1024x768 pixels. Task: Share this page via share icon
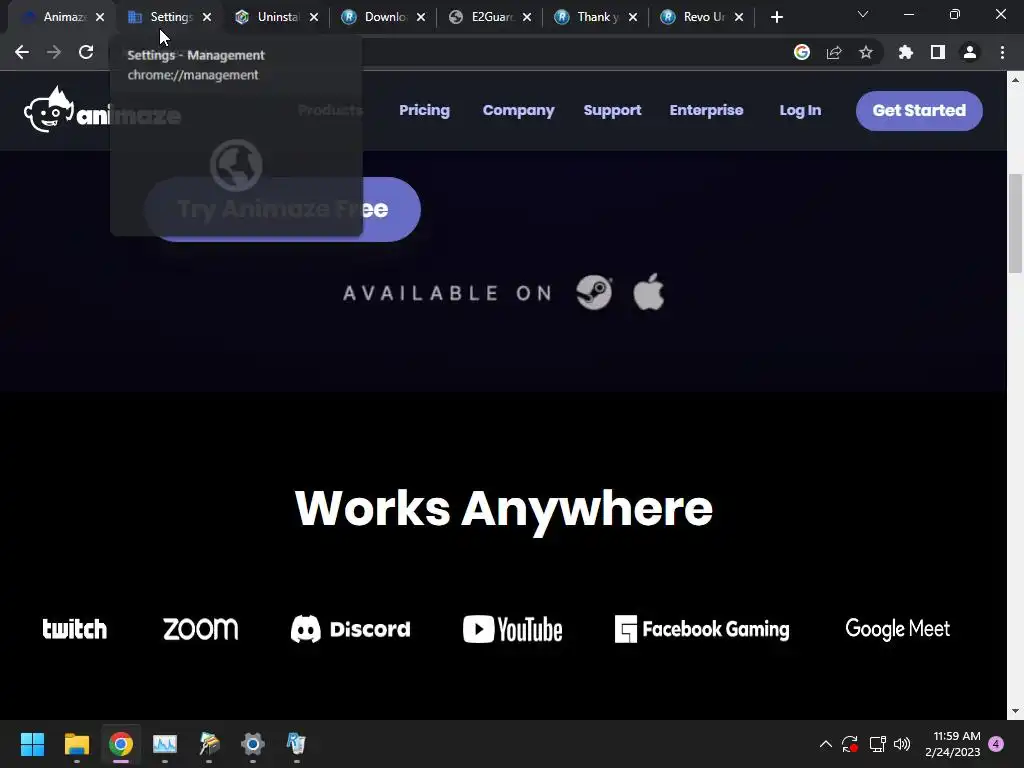(834, 52)
